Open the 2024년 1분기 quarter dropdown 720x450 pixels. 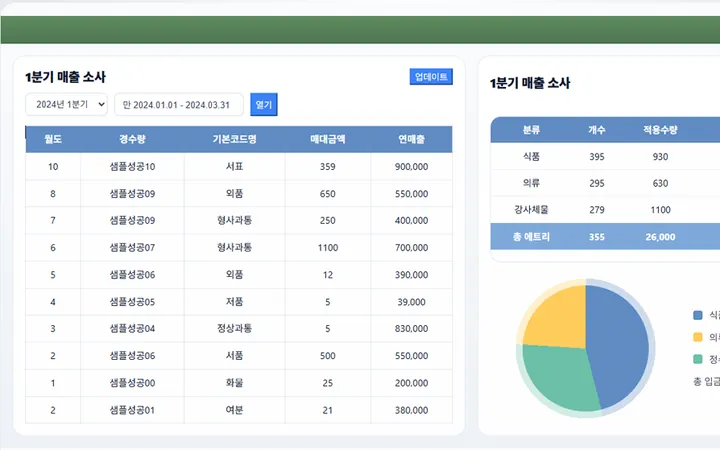pos(66,105)
